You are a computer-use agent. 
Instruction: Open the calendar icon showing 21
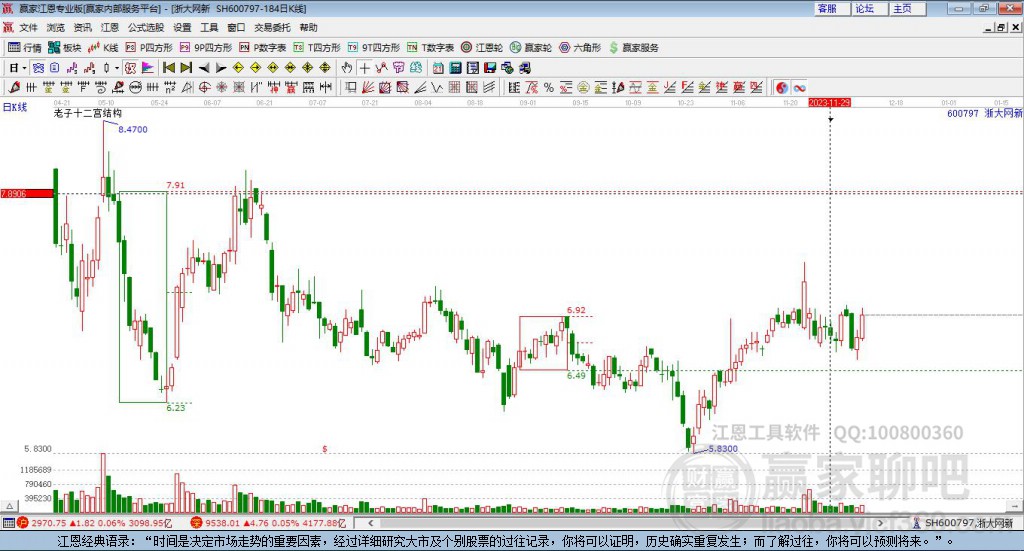[x=438, y=68]
